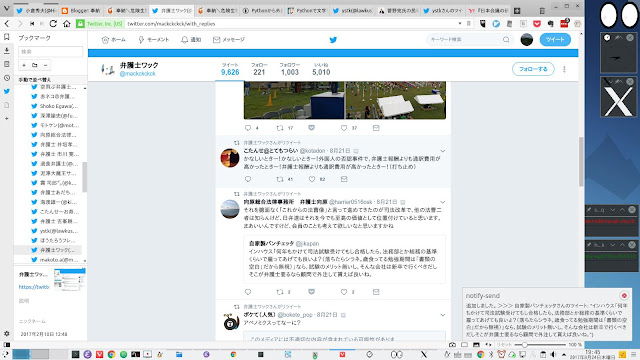The width and height of the screenshot is (640, 360).
Task: Reload the current Twitter page
Action: (x=53, y=24)
